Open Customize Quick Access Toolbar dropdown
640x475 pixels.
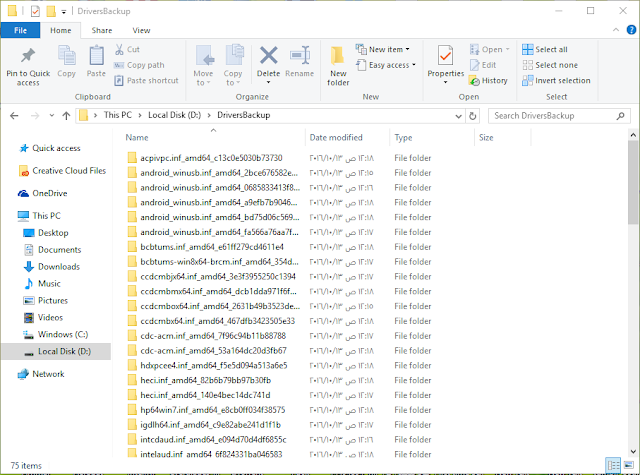click(64, 12)
